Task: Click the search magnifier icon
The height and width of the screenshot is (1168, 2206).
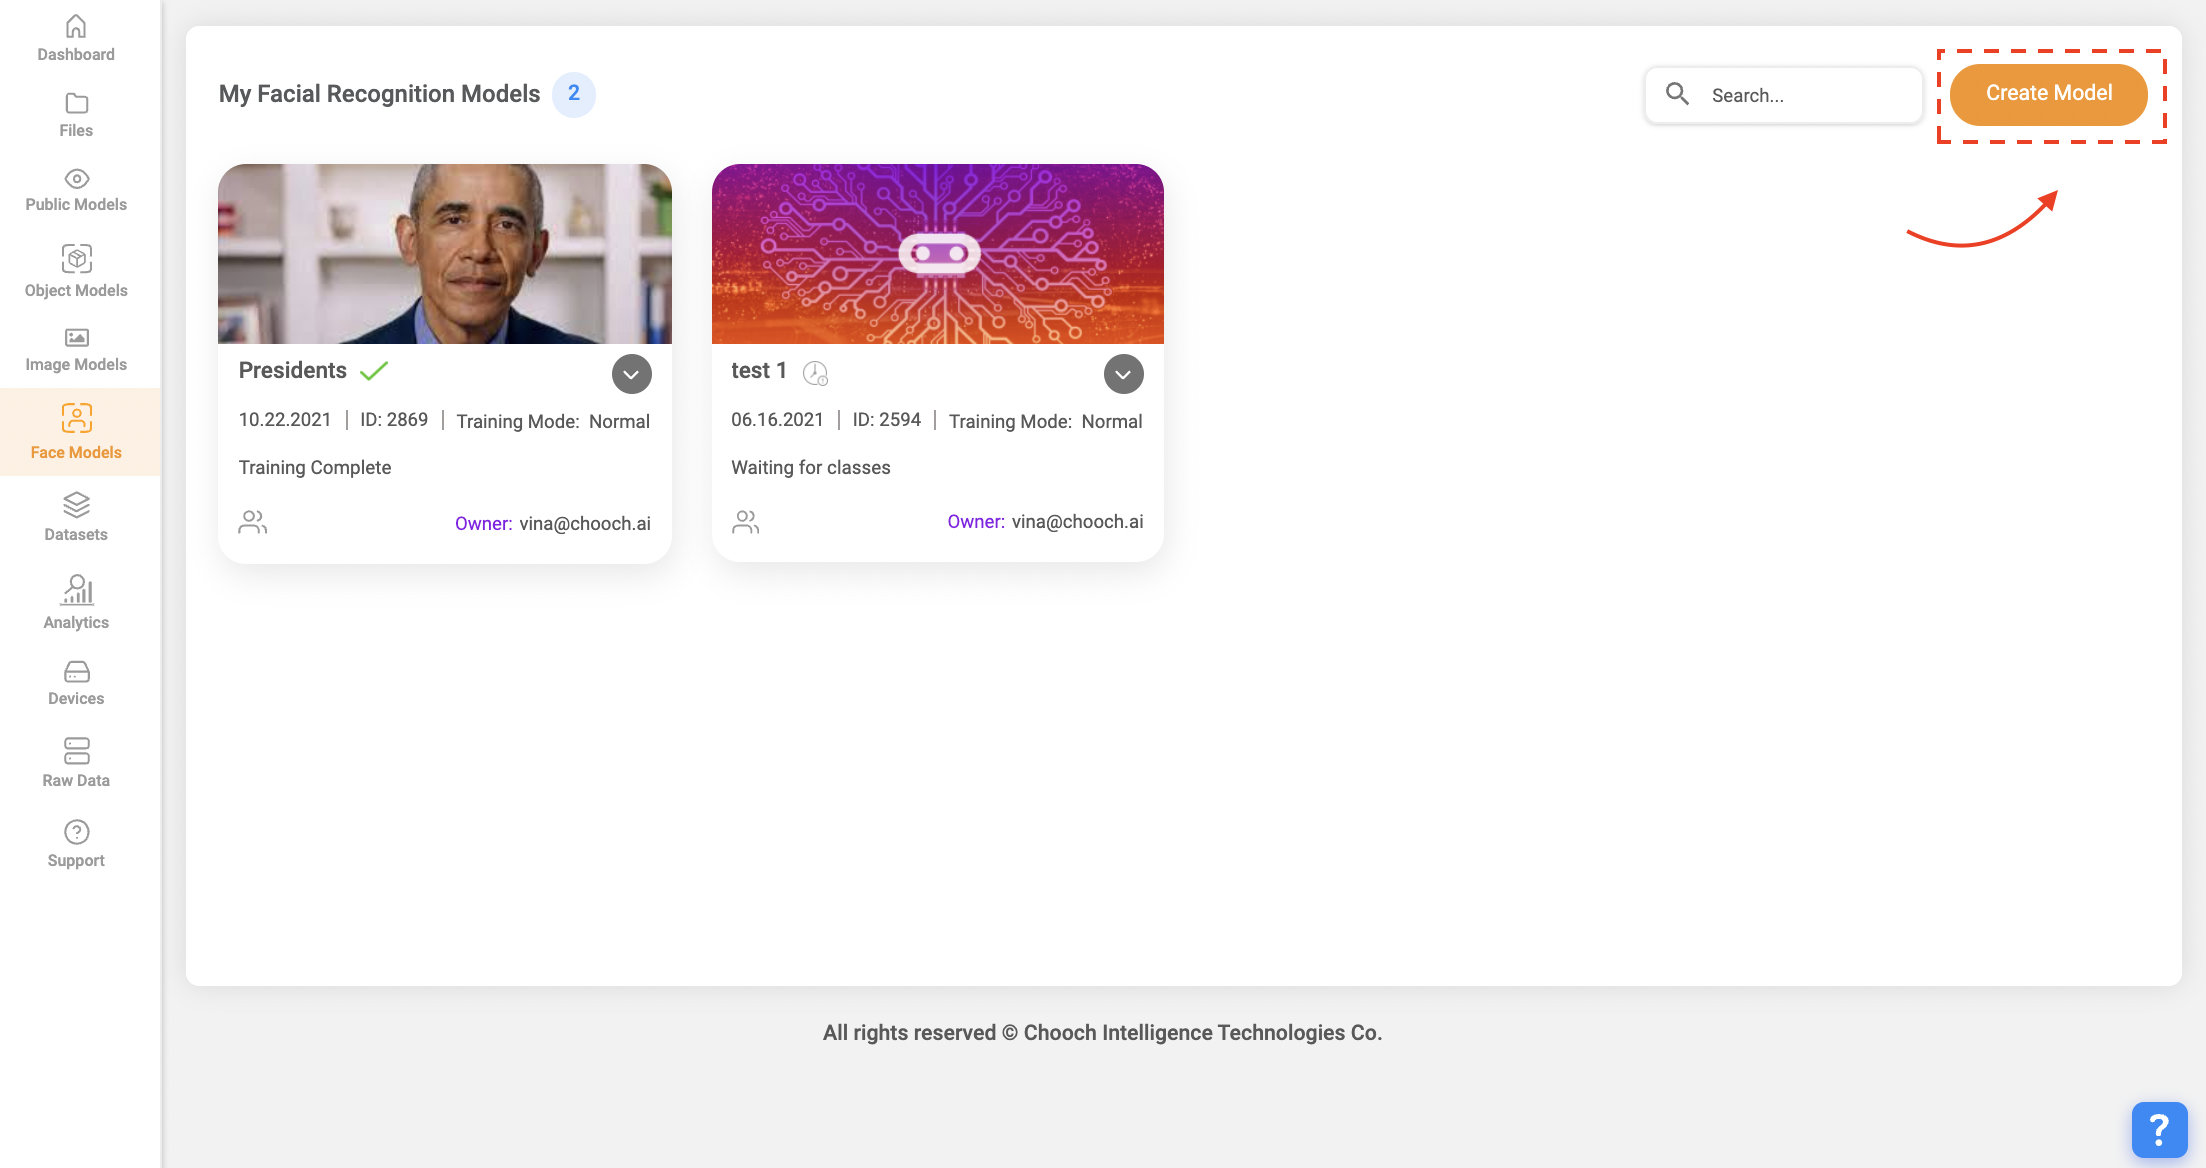Action: tap(1677, 94)
